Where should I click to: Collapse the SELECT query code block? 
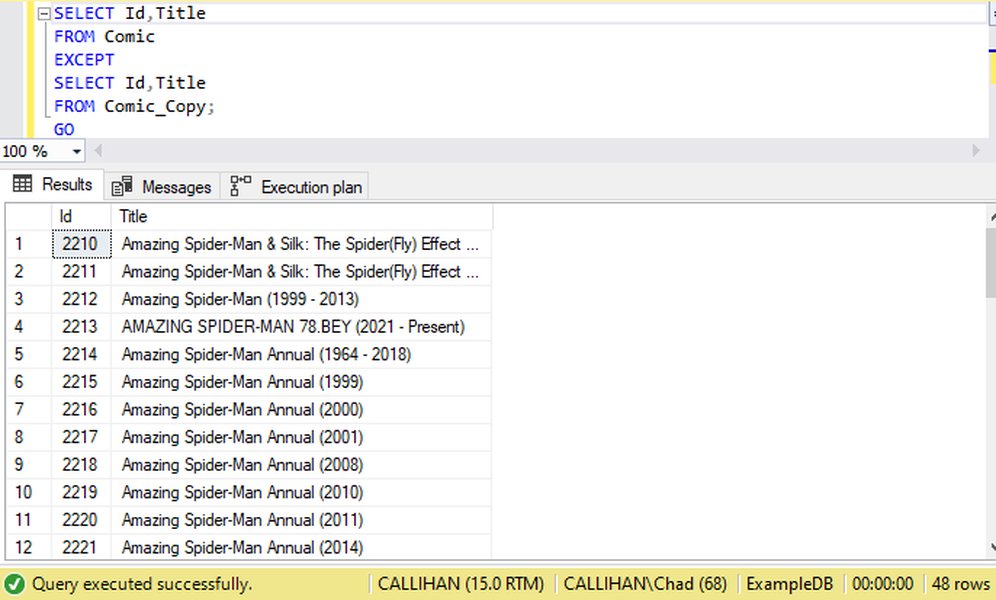pos(44,13)
